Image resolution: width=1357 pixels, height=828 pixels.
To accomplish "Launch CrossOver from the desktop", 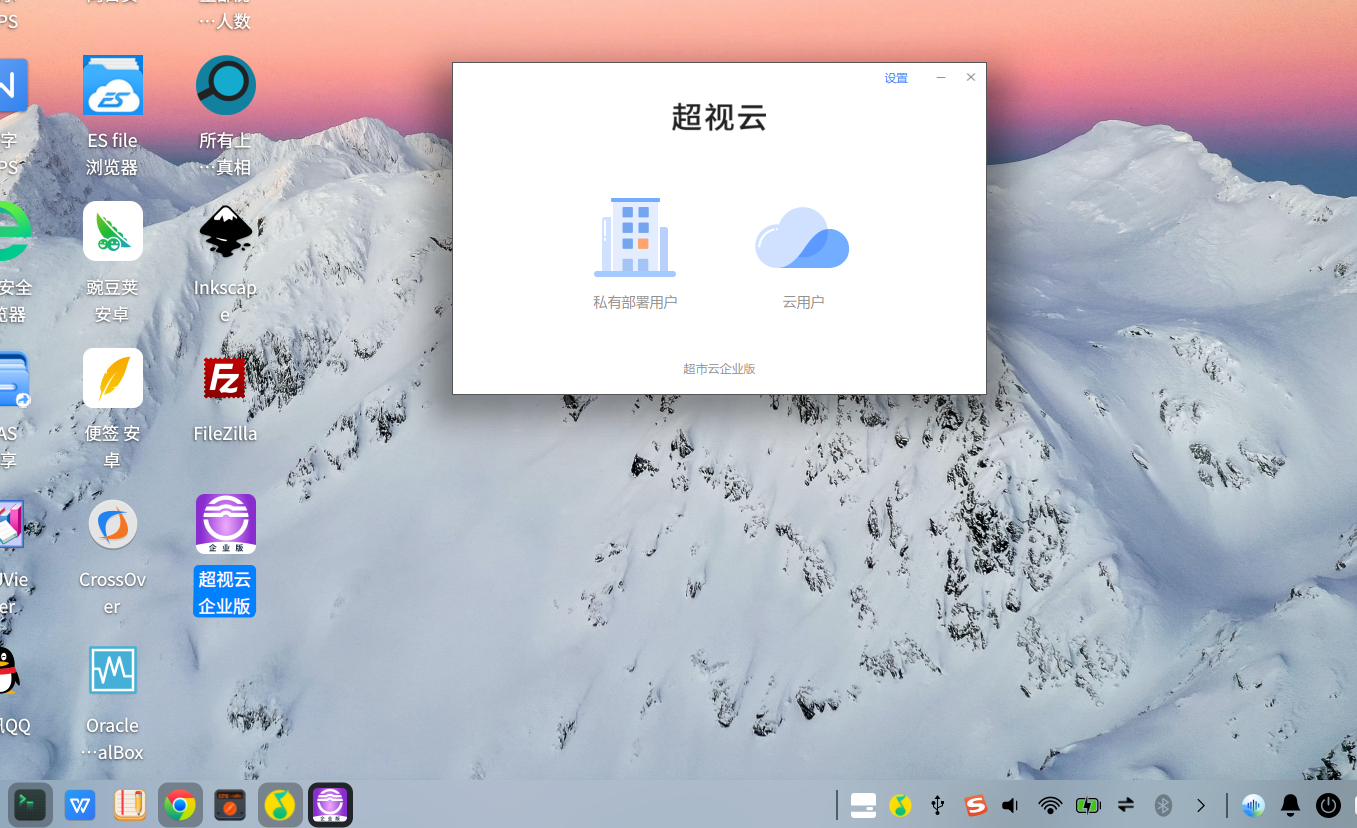I will [x=112, y=524].
